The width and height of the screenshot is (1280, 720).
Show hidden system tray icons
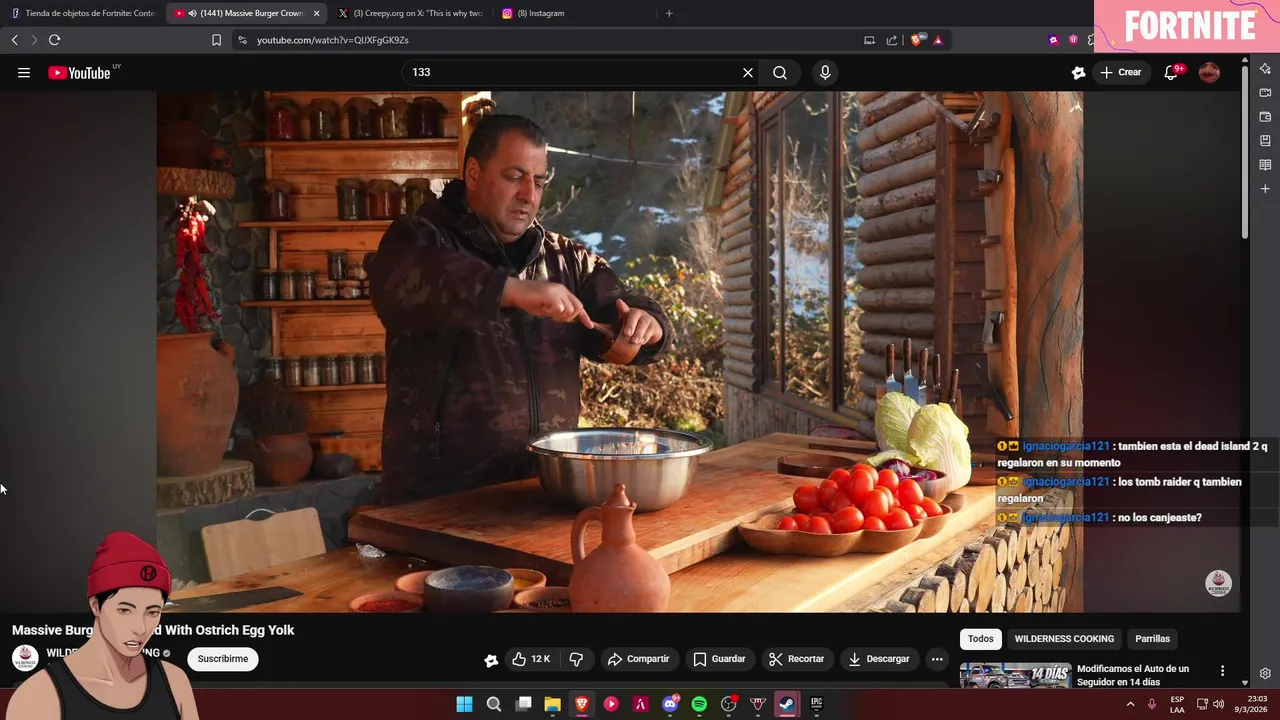click(1131, 704)
